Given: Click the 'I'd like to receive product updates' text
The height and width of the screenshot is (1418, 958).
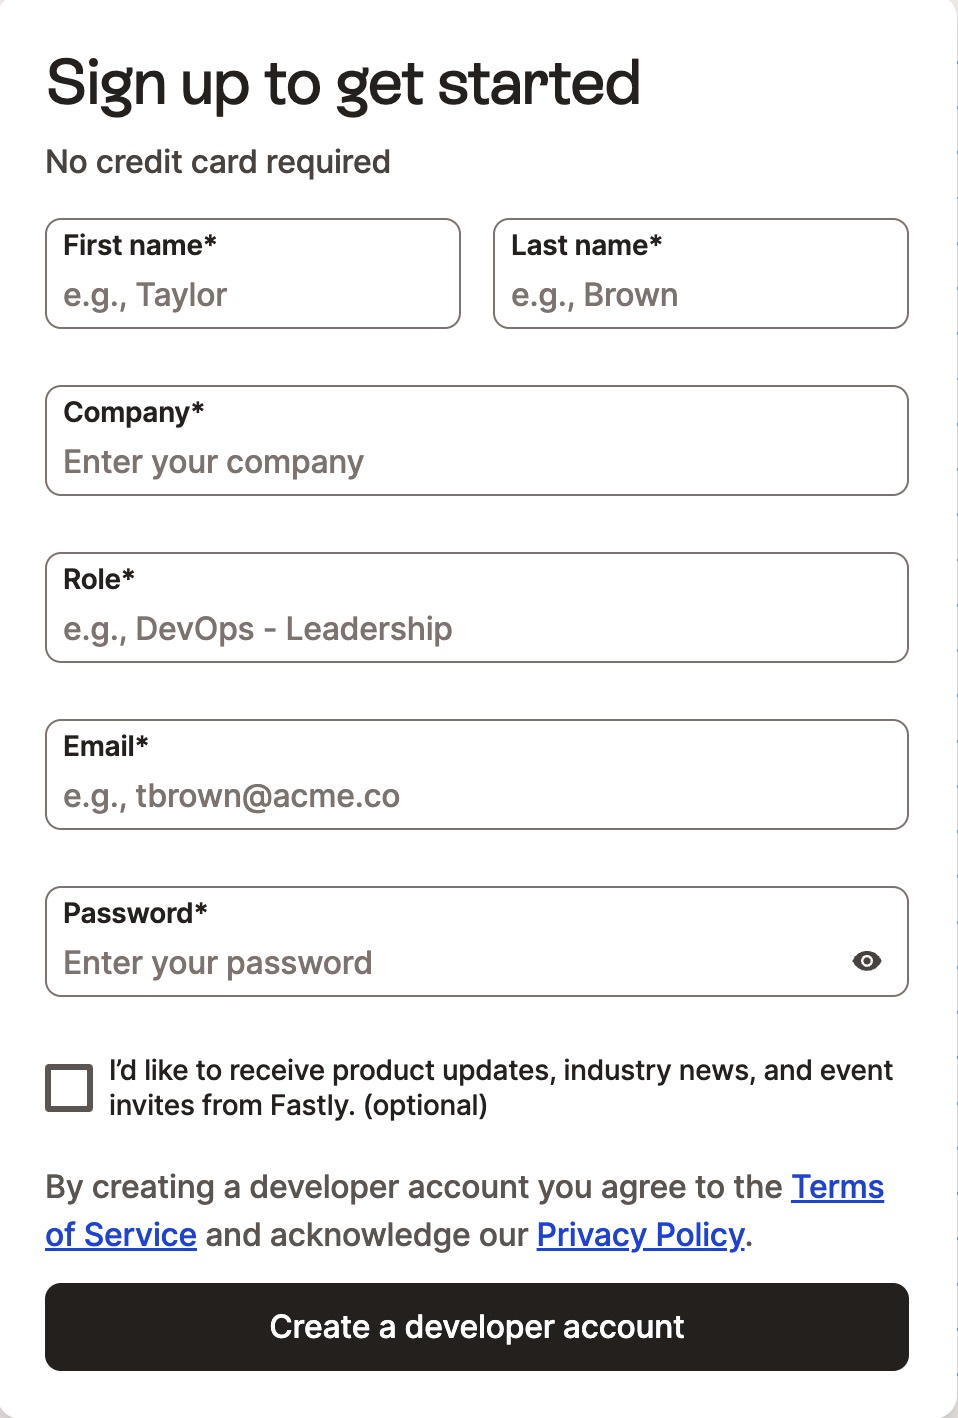Looking at the screenshot, I should click(x=500, y=1087).
